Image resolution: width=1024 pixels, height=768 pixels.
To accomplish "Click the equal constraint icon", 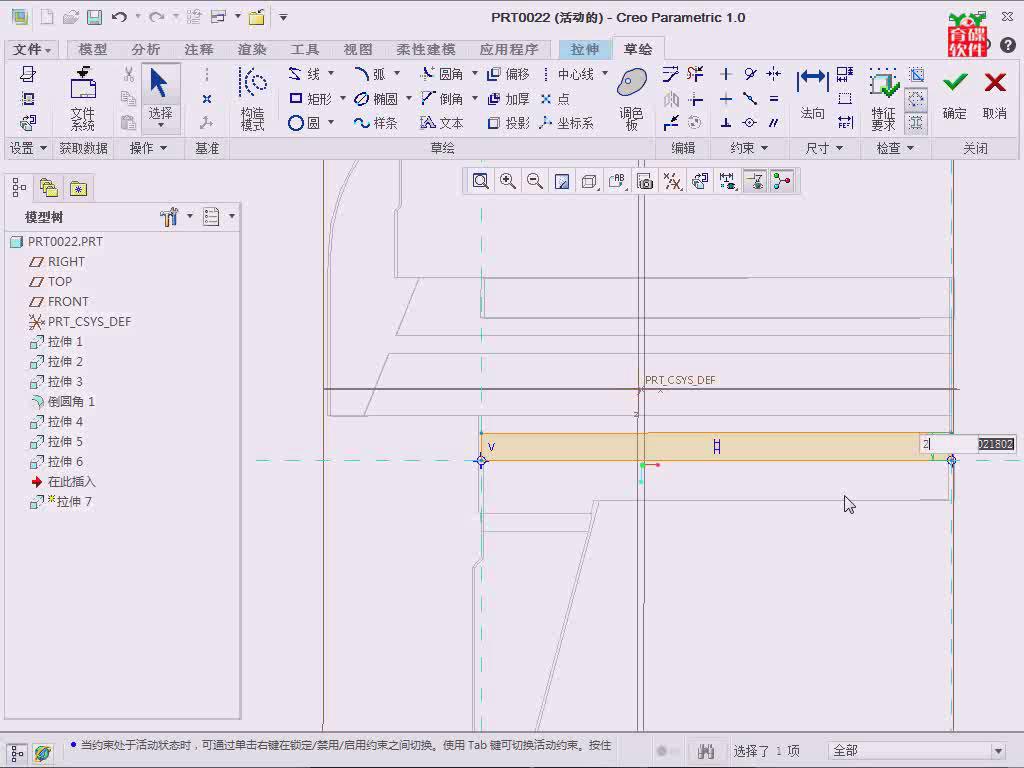I will [x=774, y=99].
